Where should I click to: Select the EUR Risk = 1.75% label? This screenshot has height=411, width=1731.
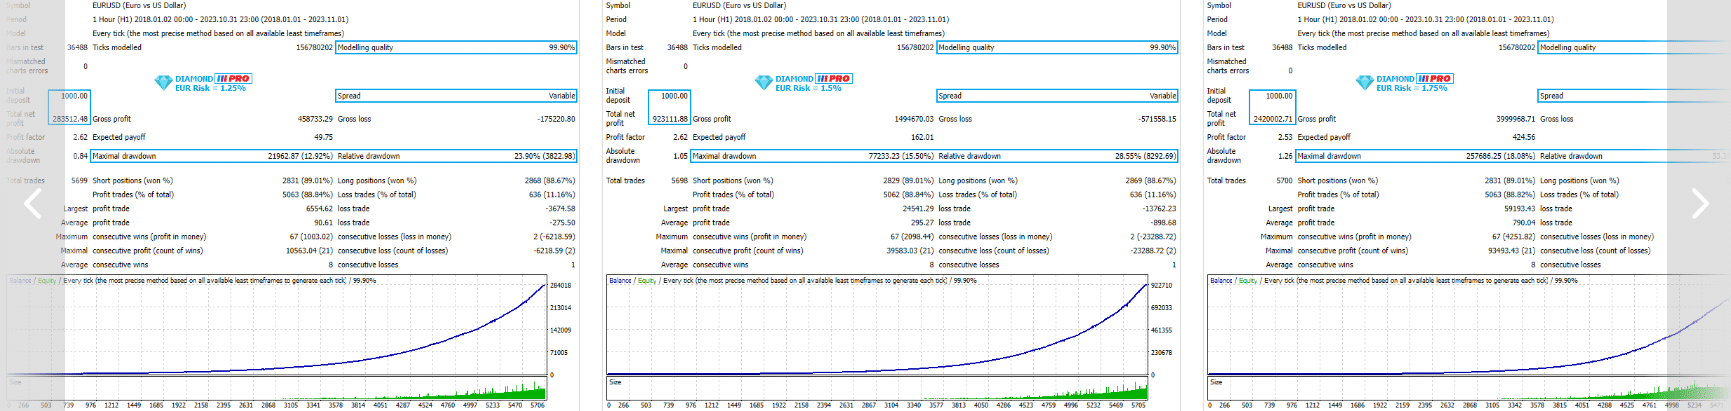[1411, 89]
